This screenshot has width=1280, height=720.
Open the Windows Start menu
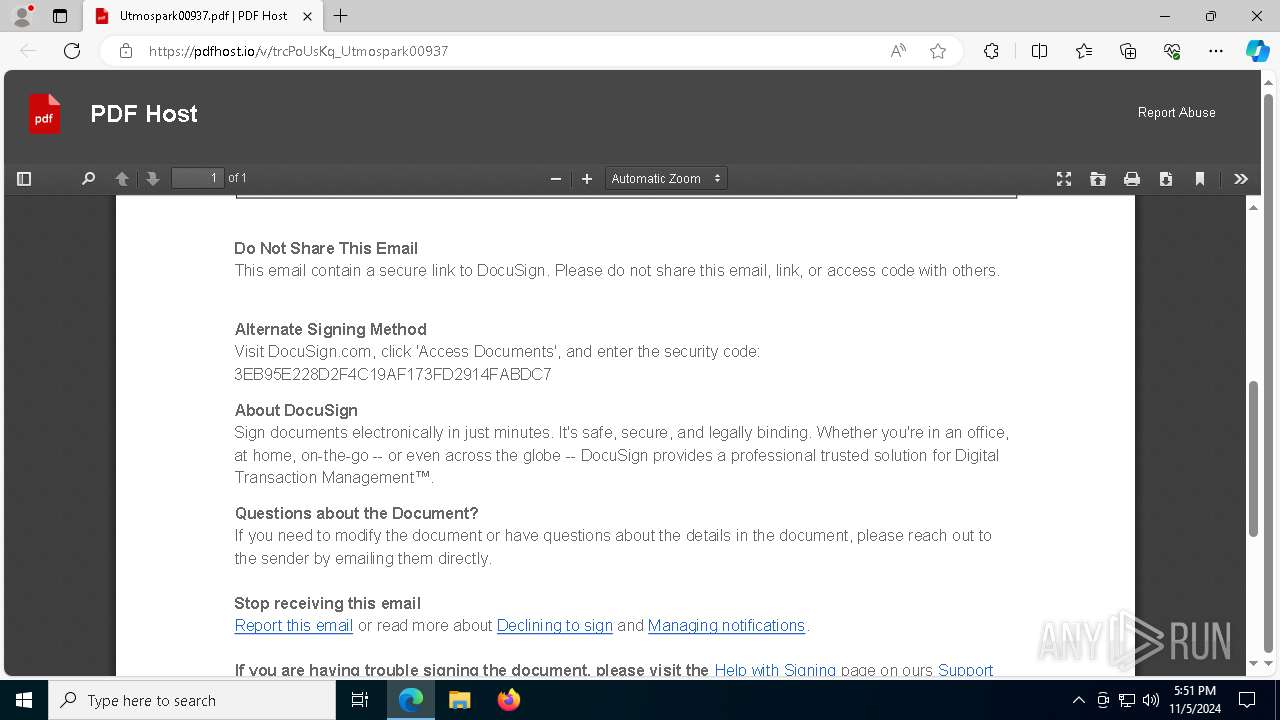(24, 700)
